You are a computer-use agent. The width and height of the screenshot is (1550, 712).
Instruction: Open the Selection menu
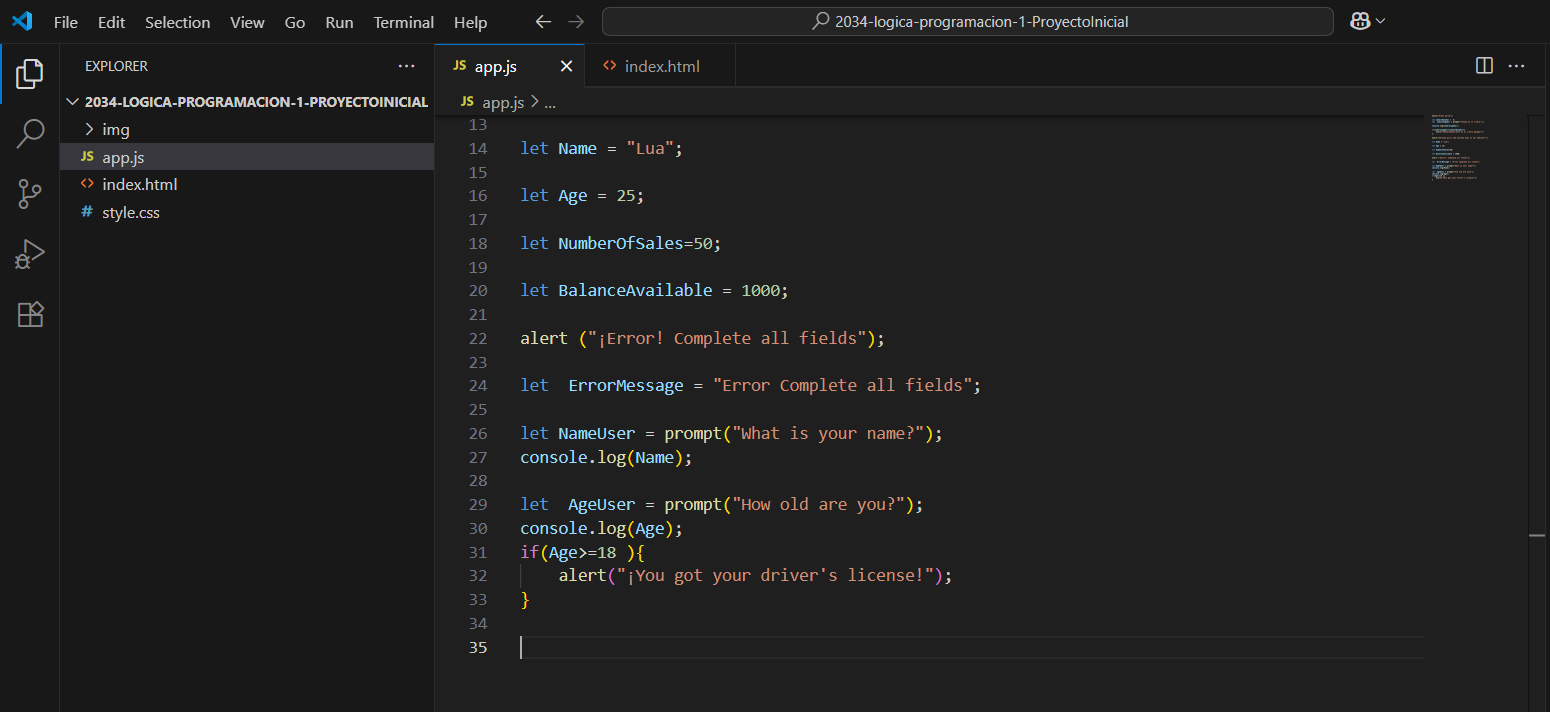pos(177,22)
